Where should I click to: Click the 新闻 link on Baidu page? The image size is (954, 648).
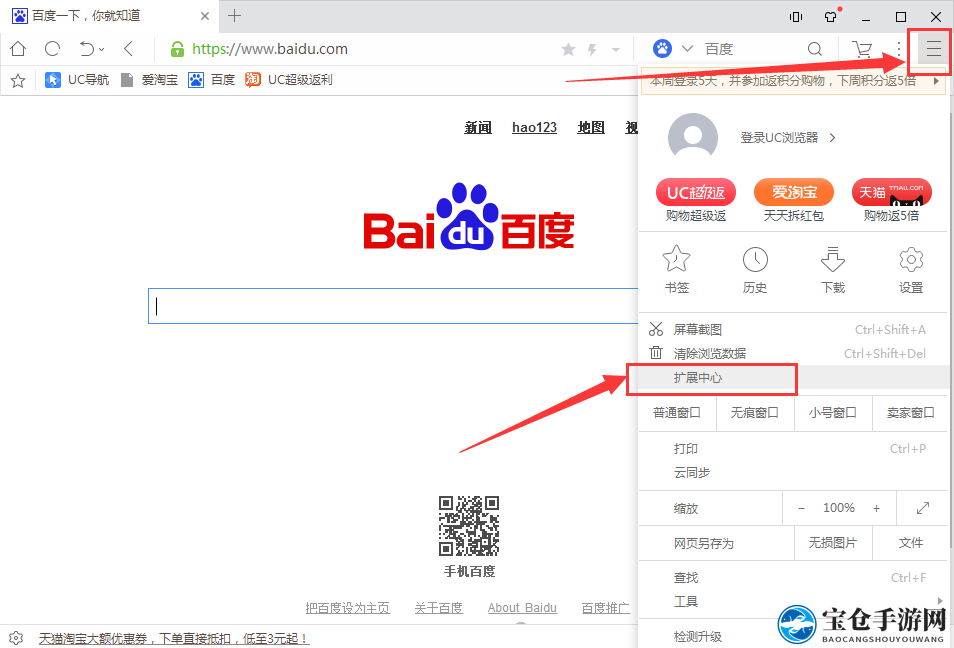coord(478,127)
